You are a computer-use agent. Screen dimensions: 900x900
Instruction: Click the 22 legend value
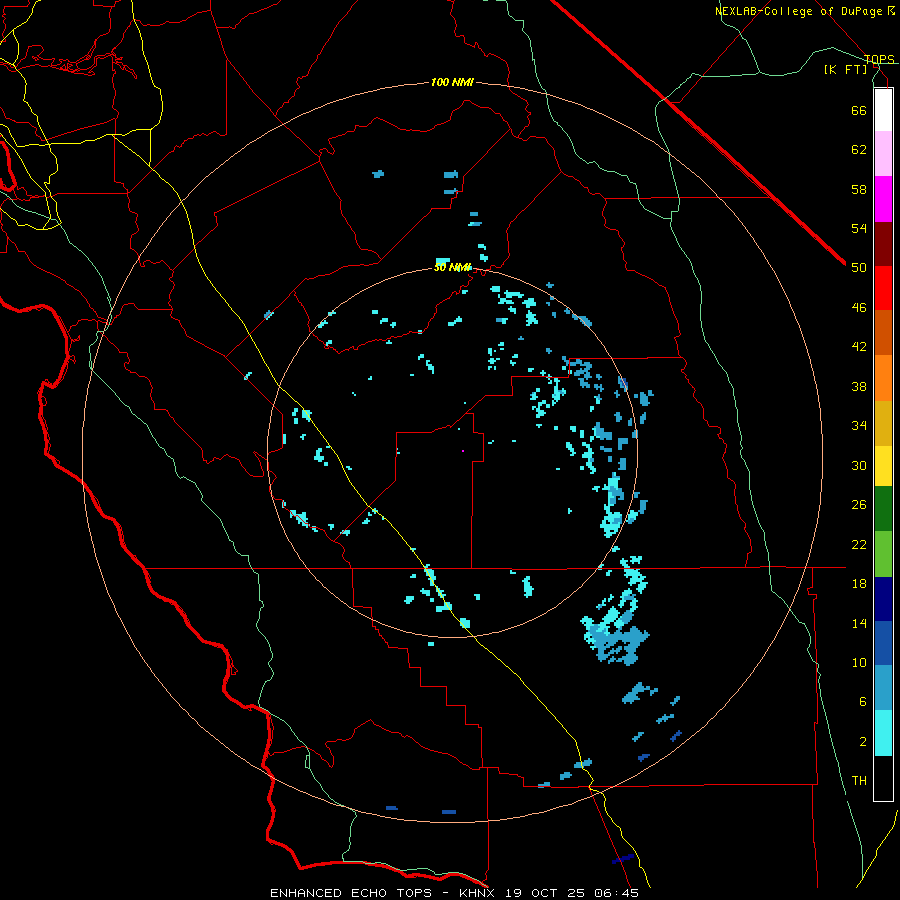click(x=859, y=544)
